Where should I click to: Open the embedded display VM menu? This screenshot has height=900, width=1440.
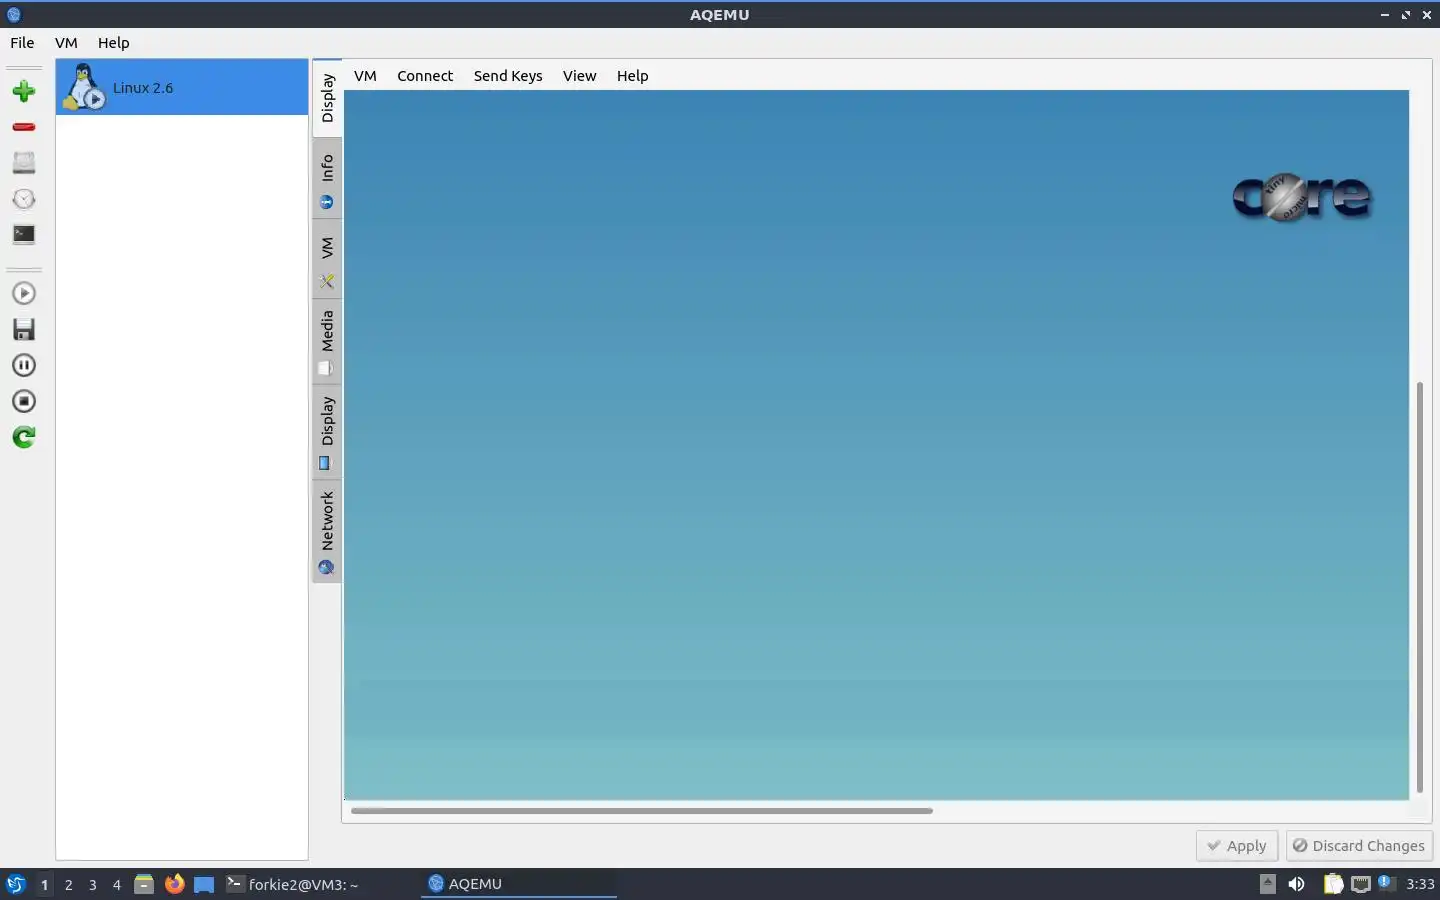coord(365,76)
